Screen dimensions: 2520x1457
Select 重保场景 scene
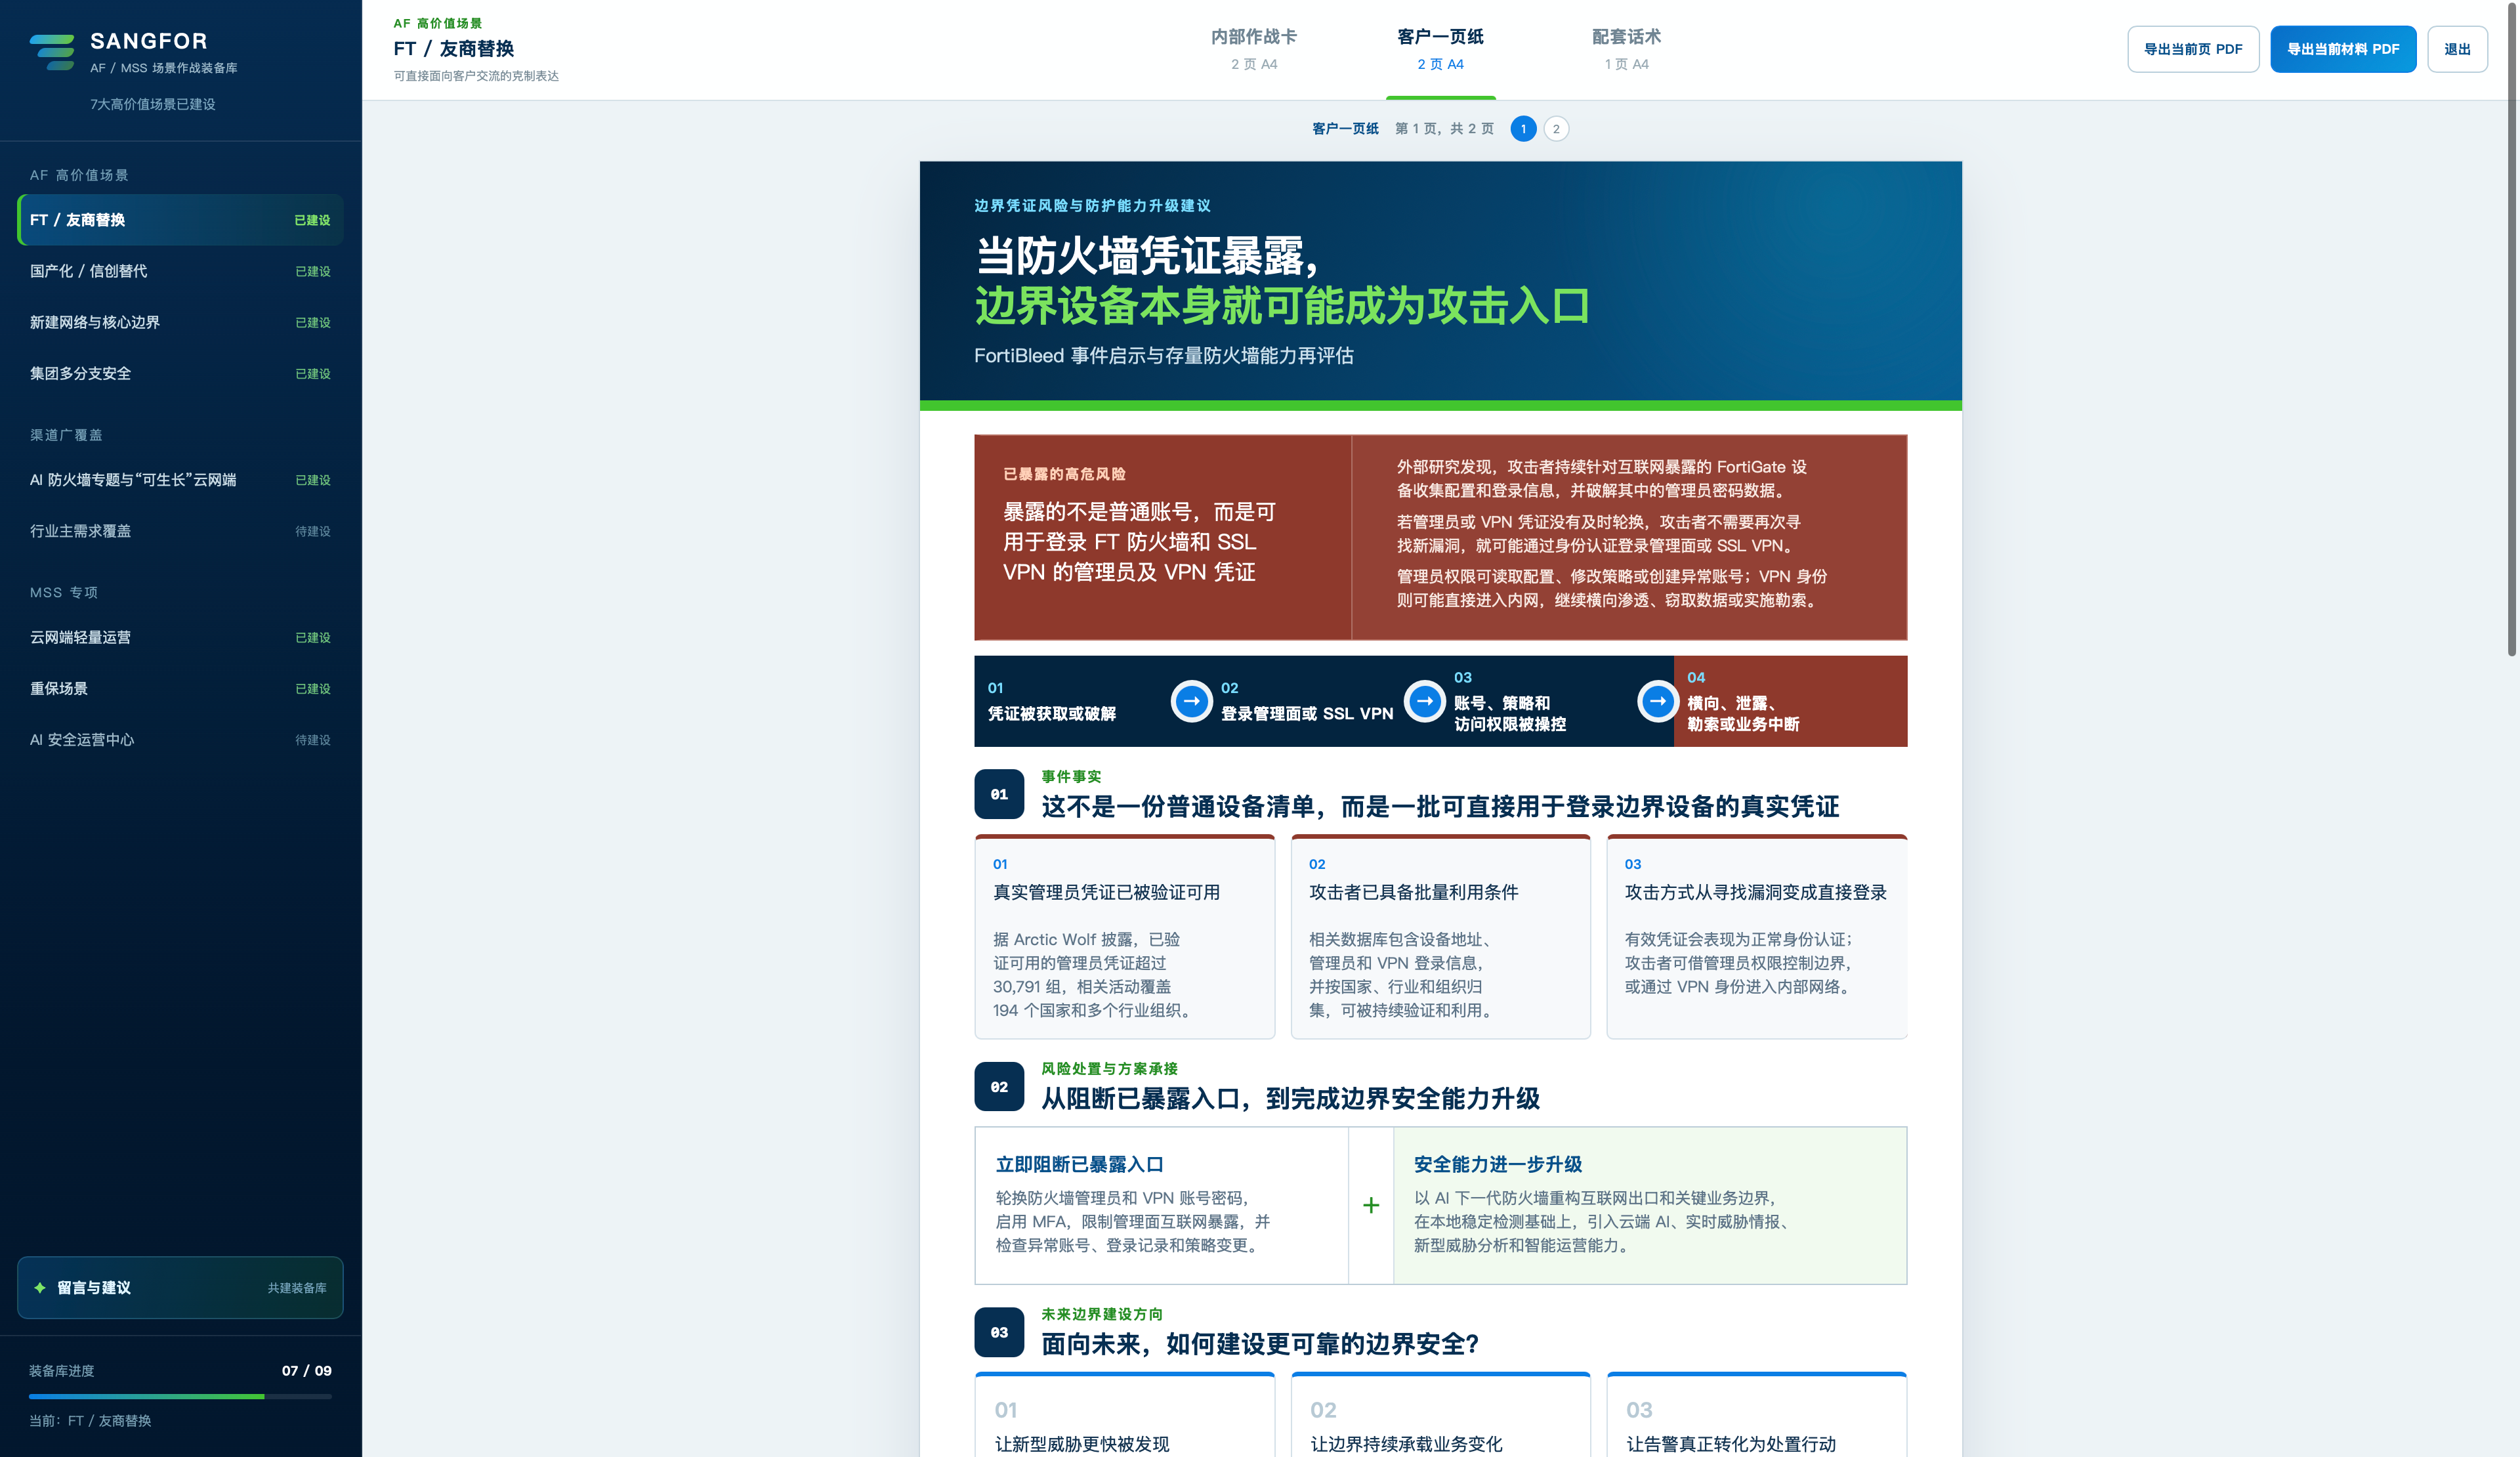pyautogui.click(x=180, y=688)
